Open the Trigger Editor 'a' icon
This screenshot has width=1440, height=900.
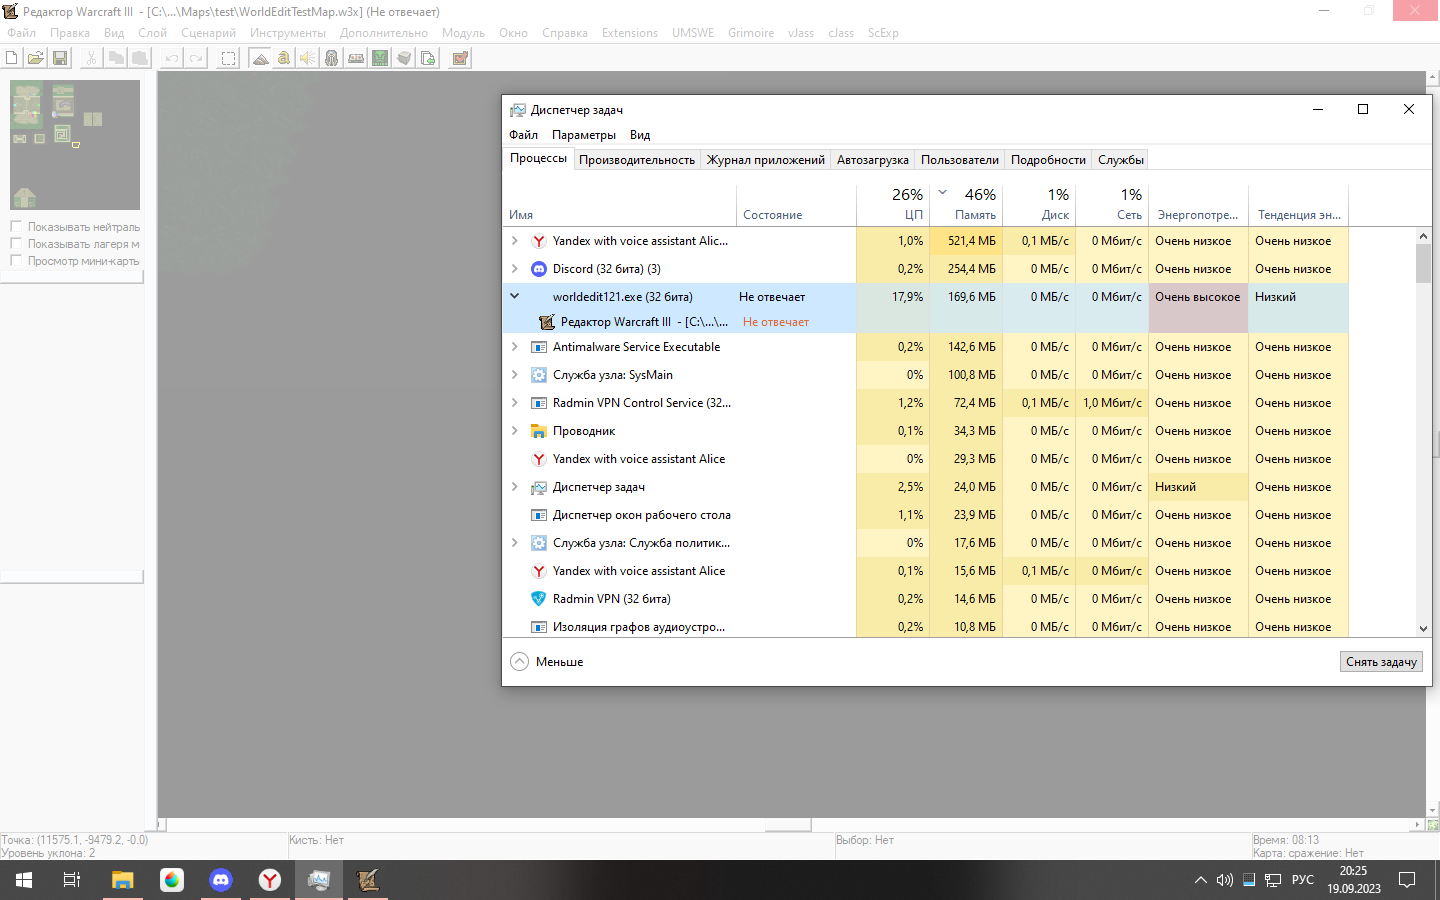tap(284, 58)
